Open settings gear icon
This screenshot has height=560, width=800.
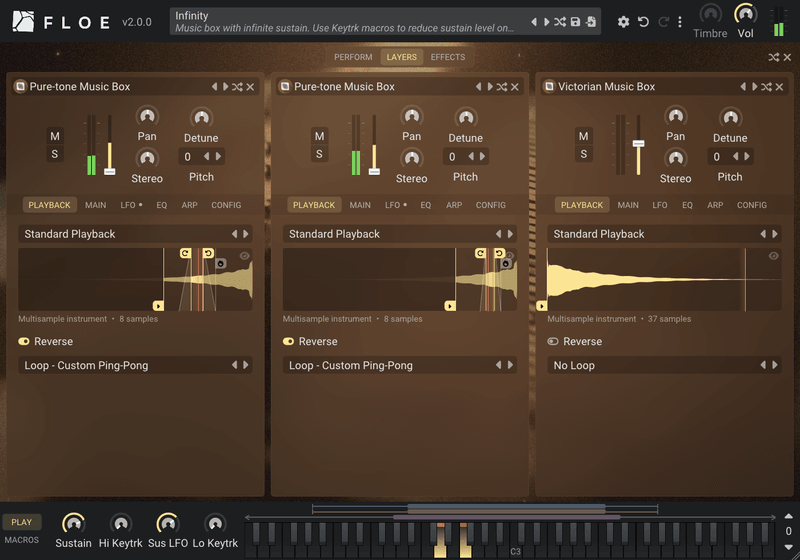click(623, 22)
